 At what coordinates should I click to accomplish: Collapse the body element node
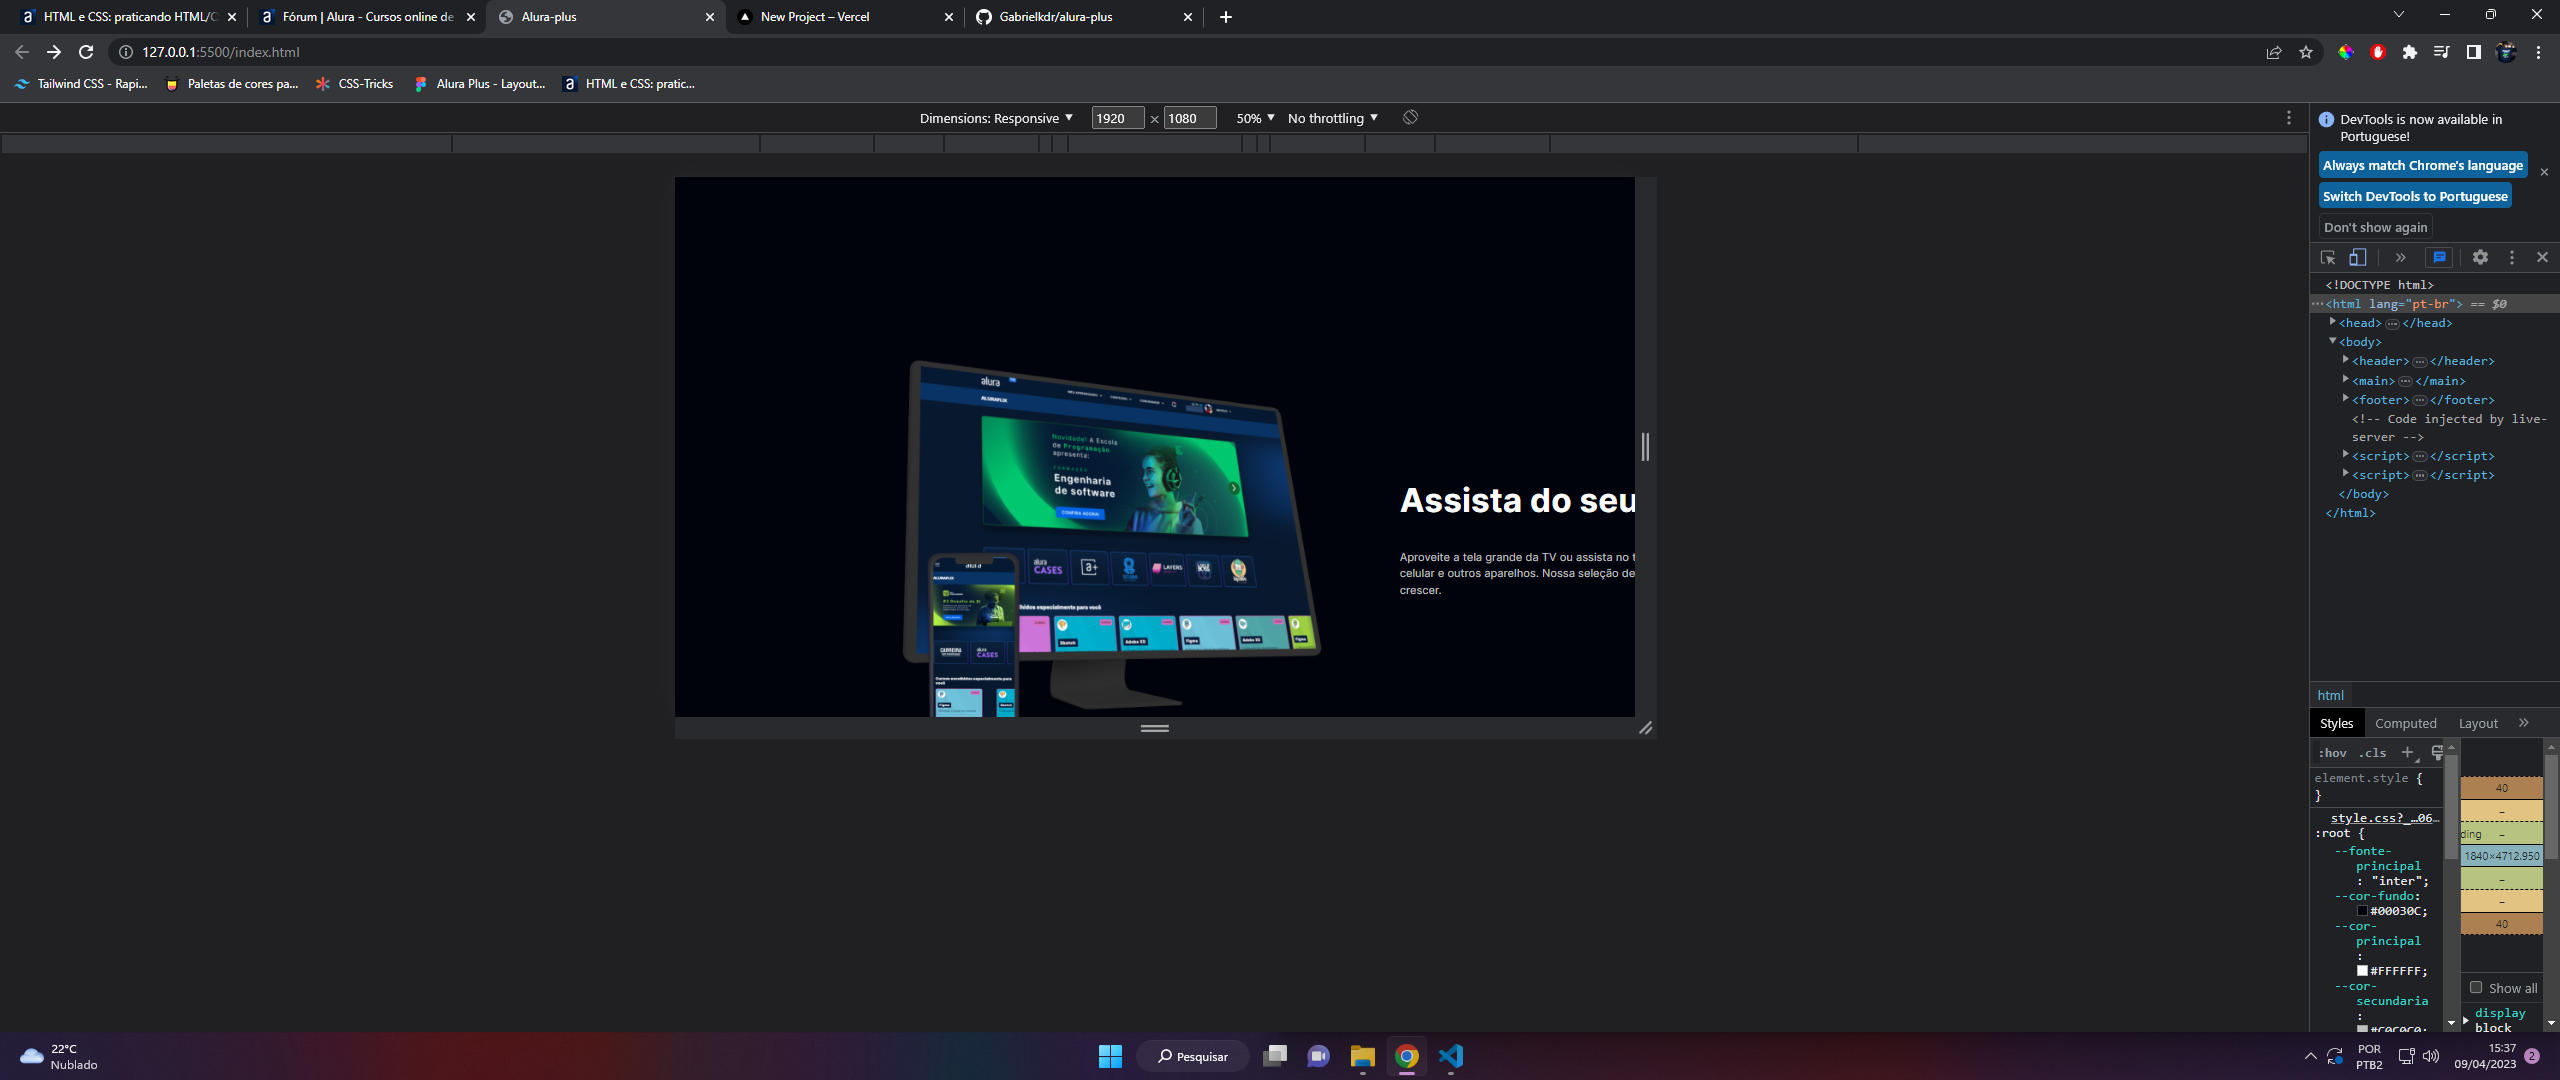coord(2332,341)
